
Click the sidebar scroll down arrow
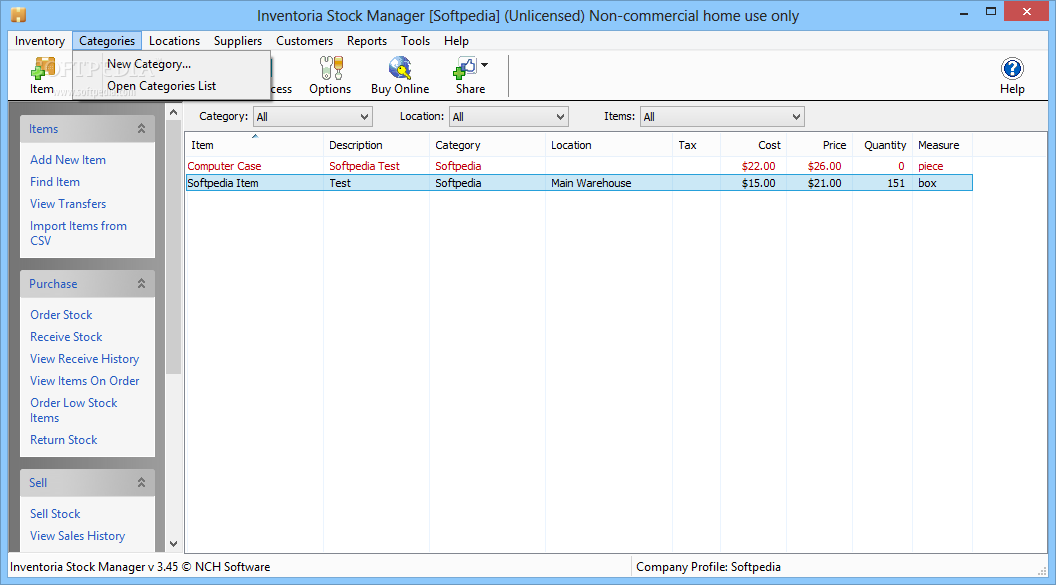click(174, 544)
